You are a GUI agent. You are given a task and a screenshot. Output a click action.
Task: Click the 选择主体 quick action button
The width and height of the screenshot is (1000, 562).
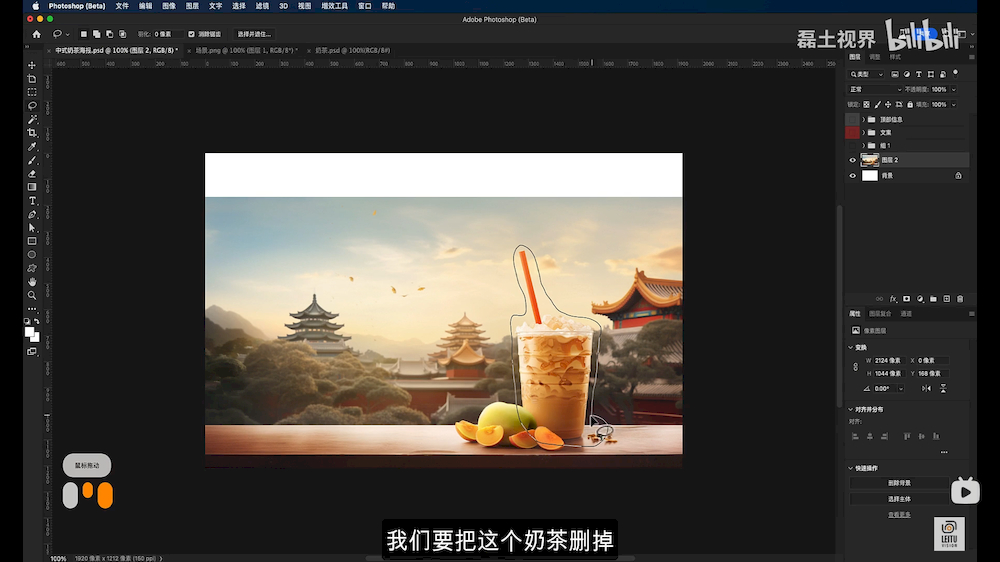pos(899,499)
